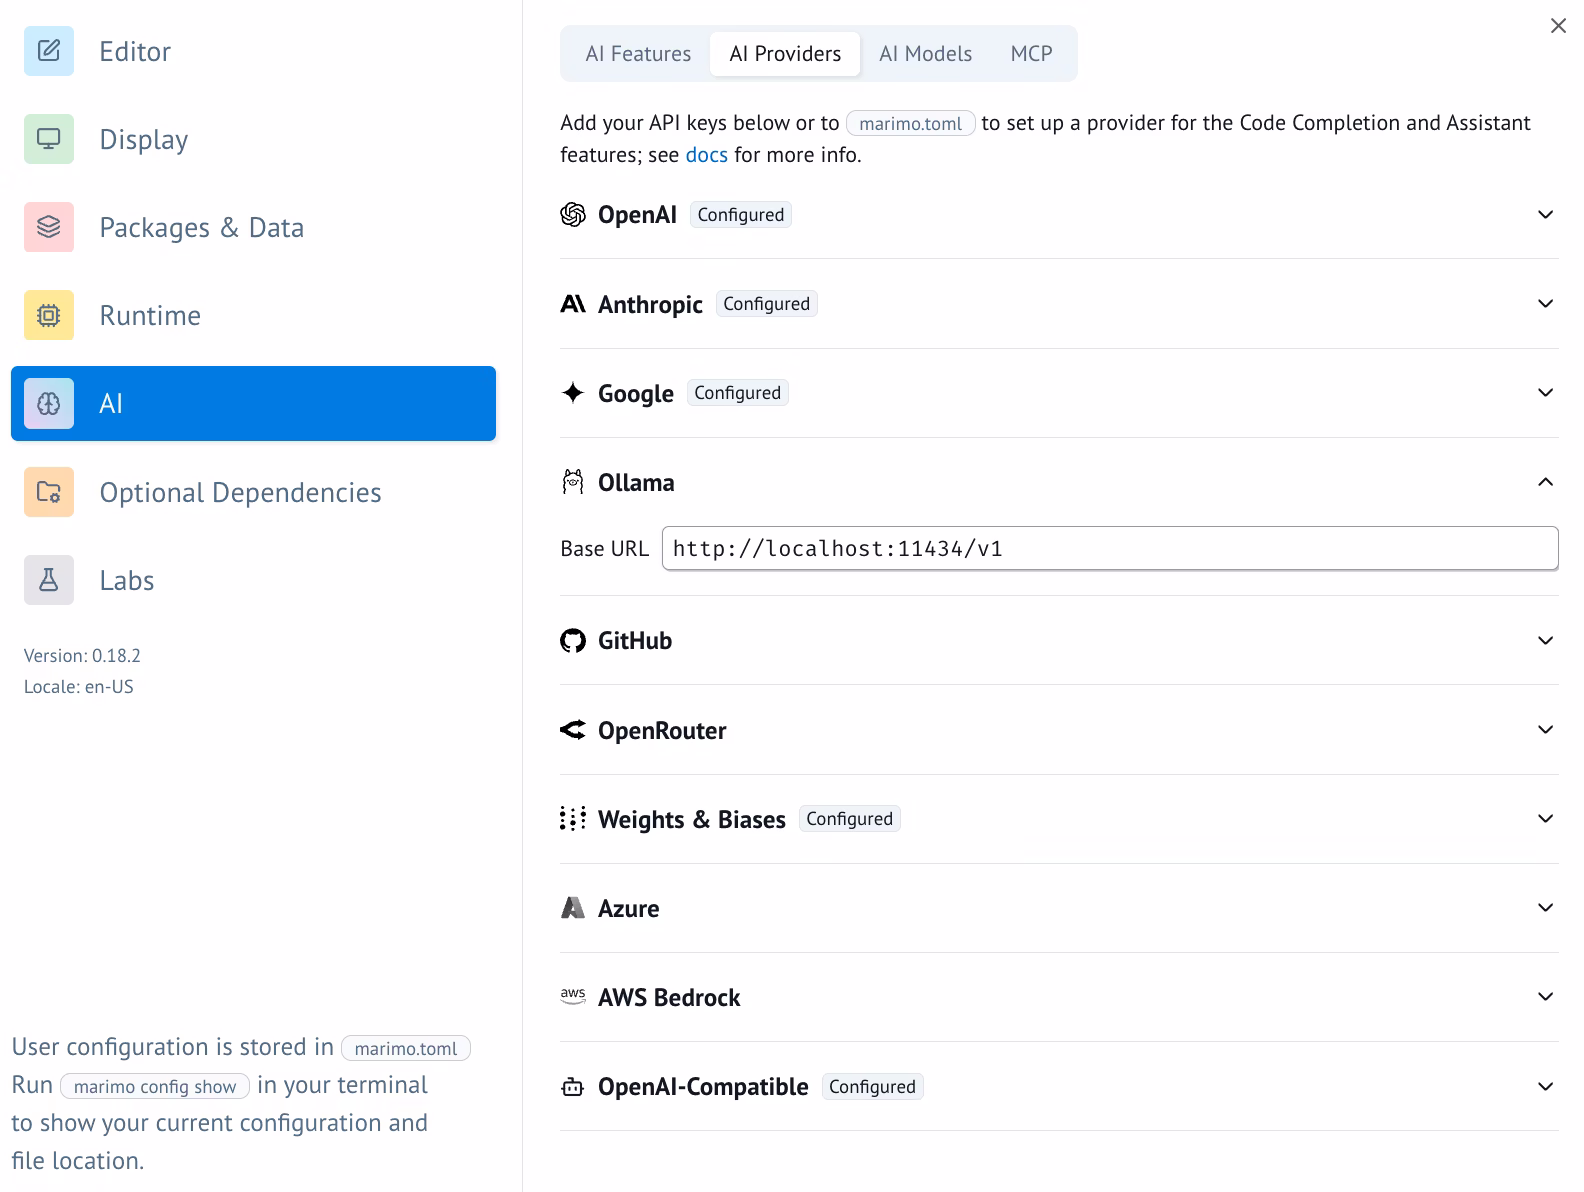This screenshot has width=1584, height=1192.
Task: Switch to the AI Features tab
Action: (638, 54)
